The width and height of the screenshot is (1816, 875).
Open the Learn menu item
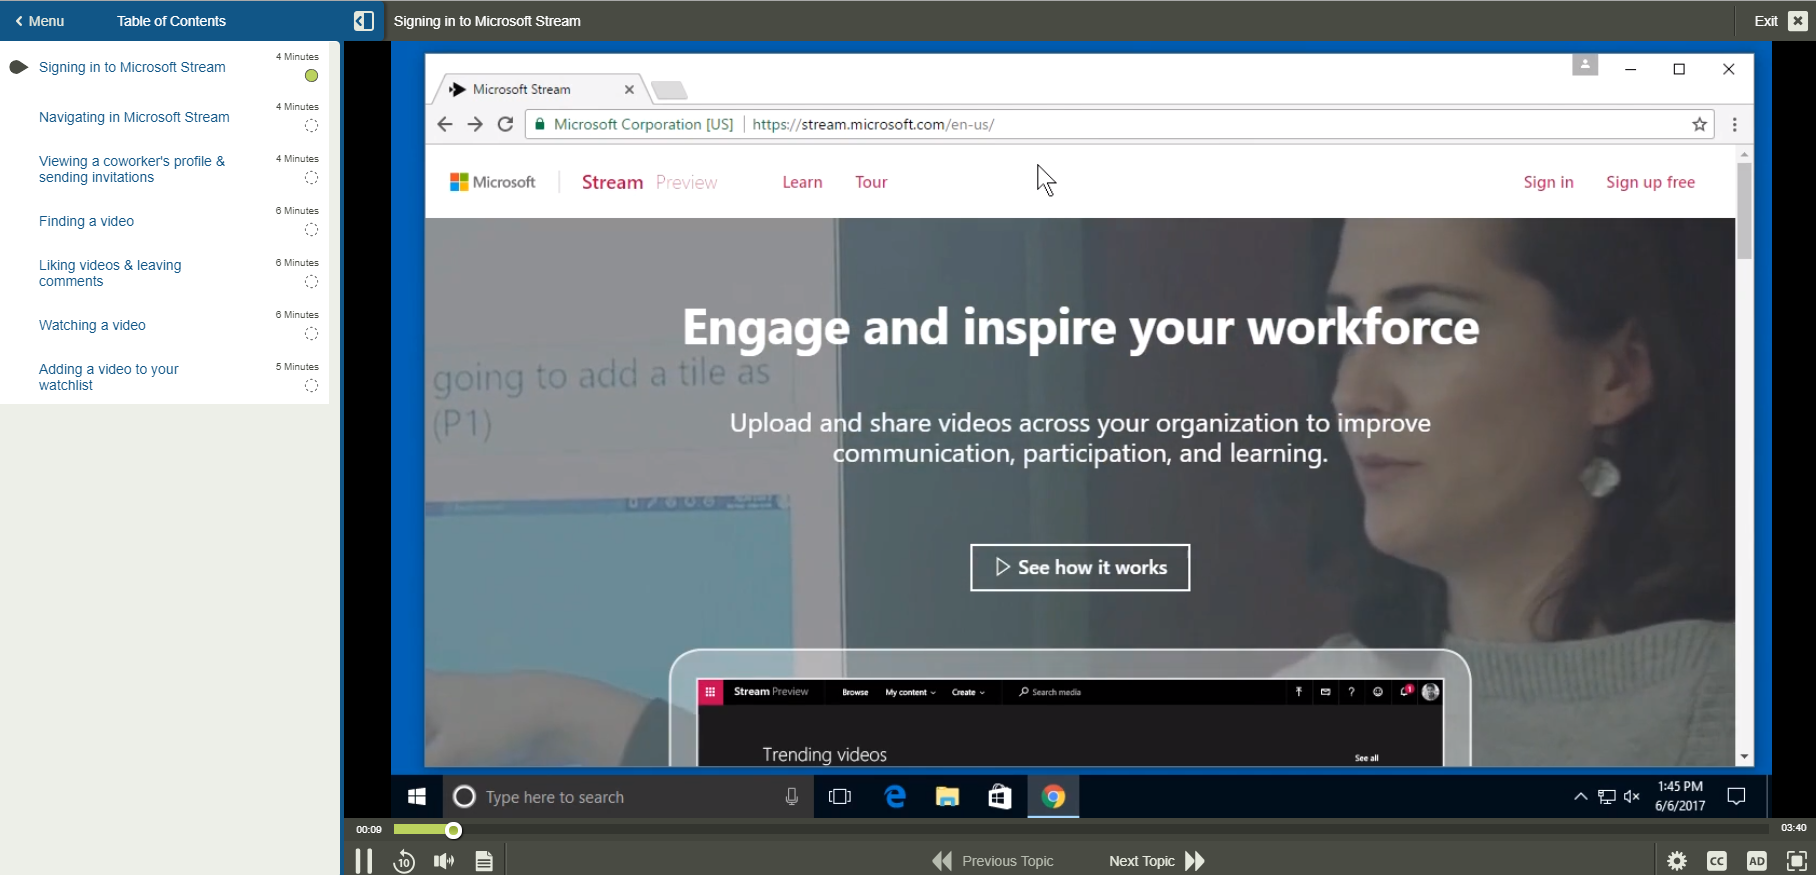(x=802, y=182)
